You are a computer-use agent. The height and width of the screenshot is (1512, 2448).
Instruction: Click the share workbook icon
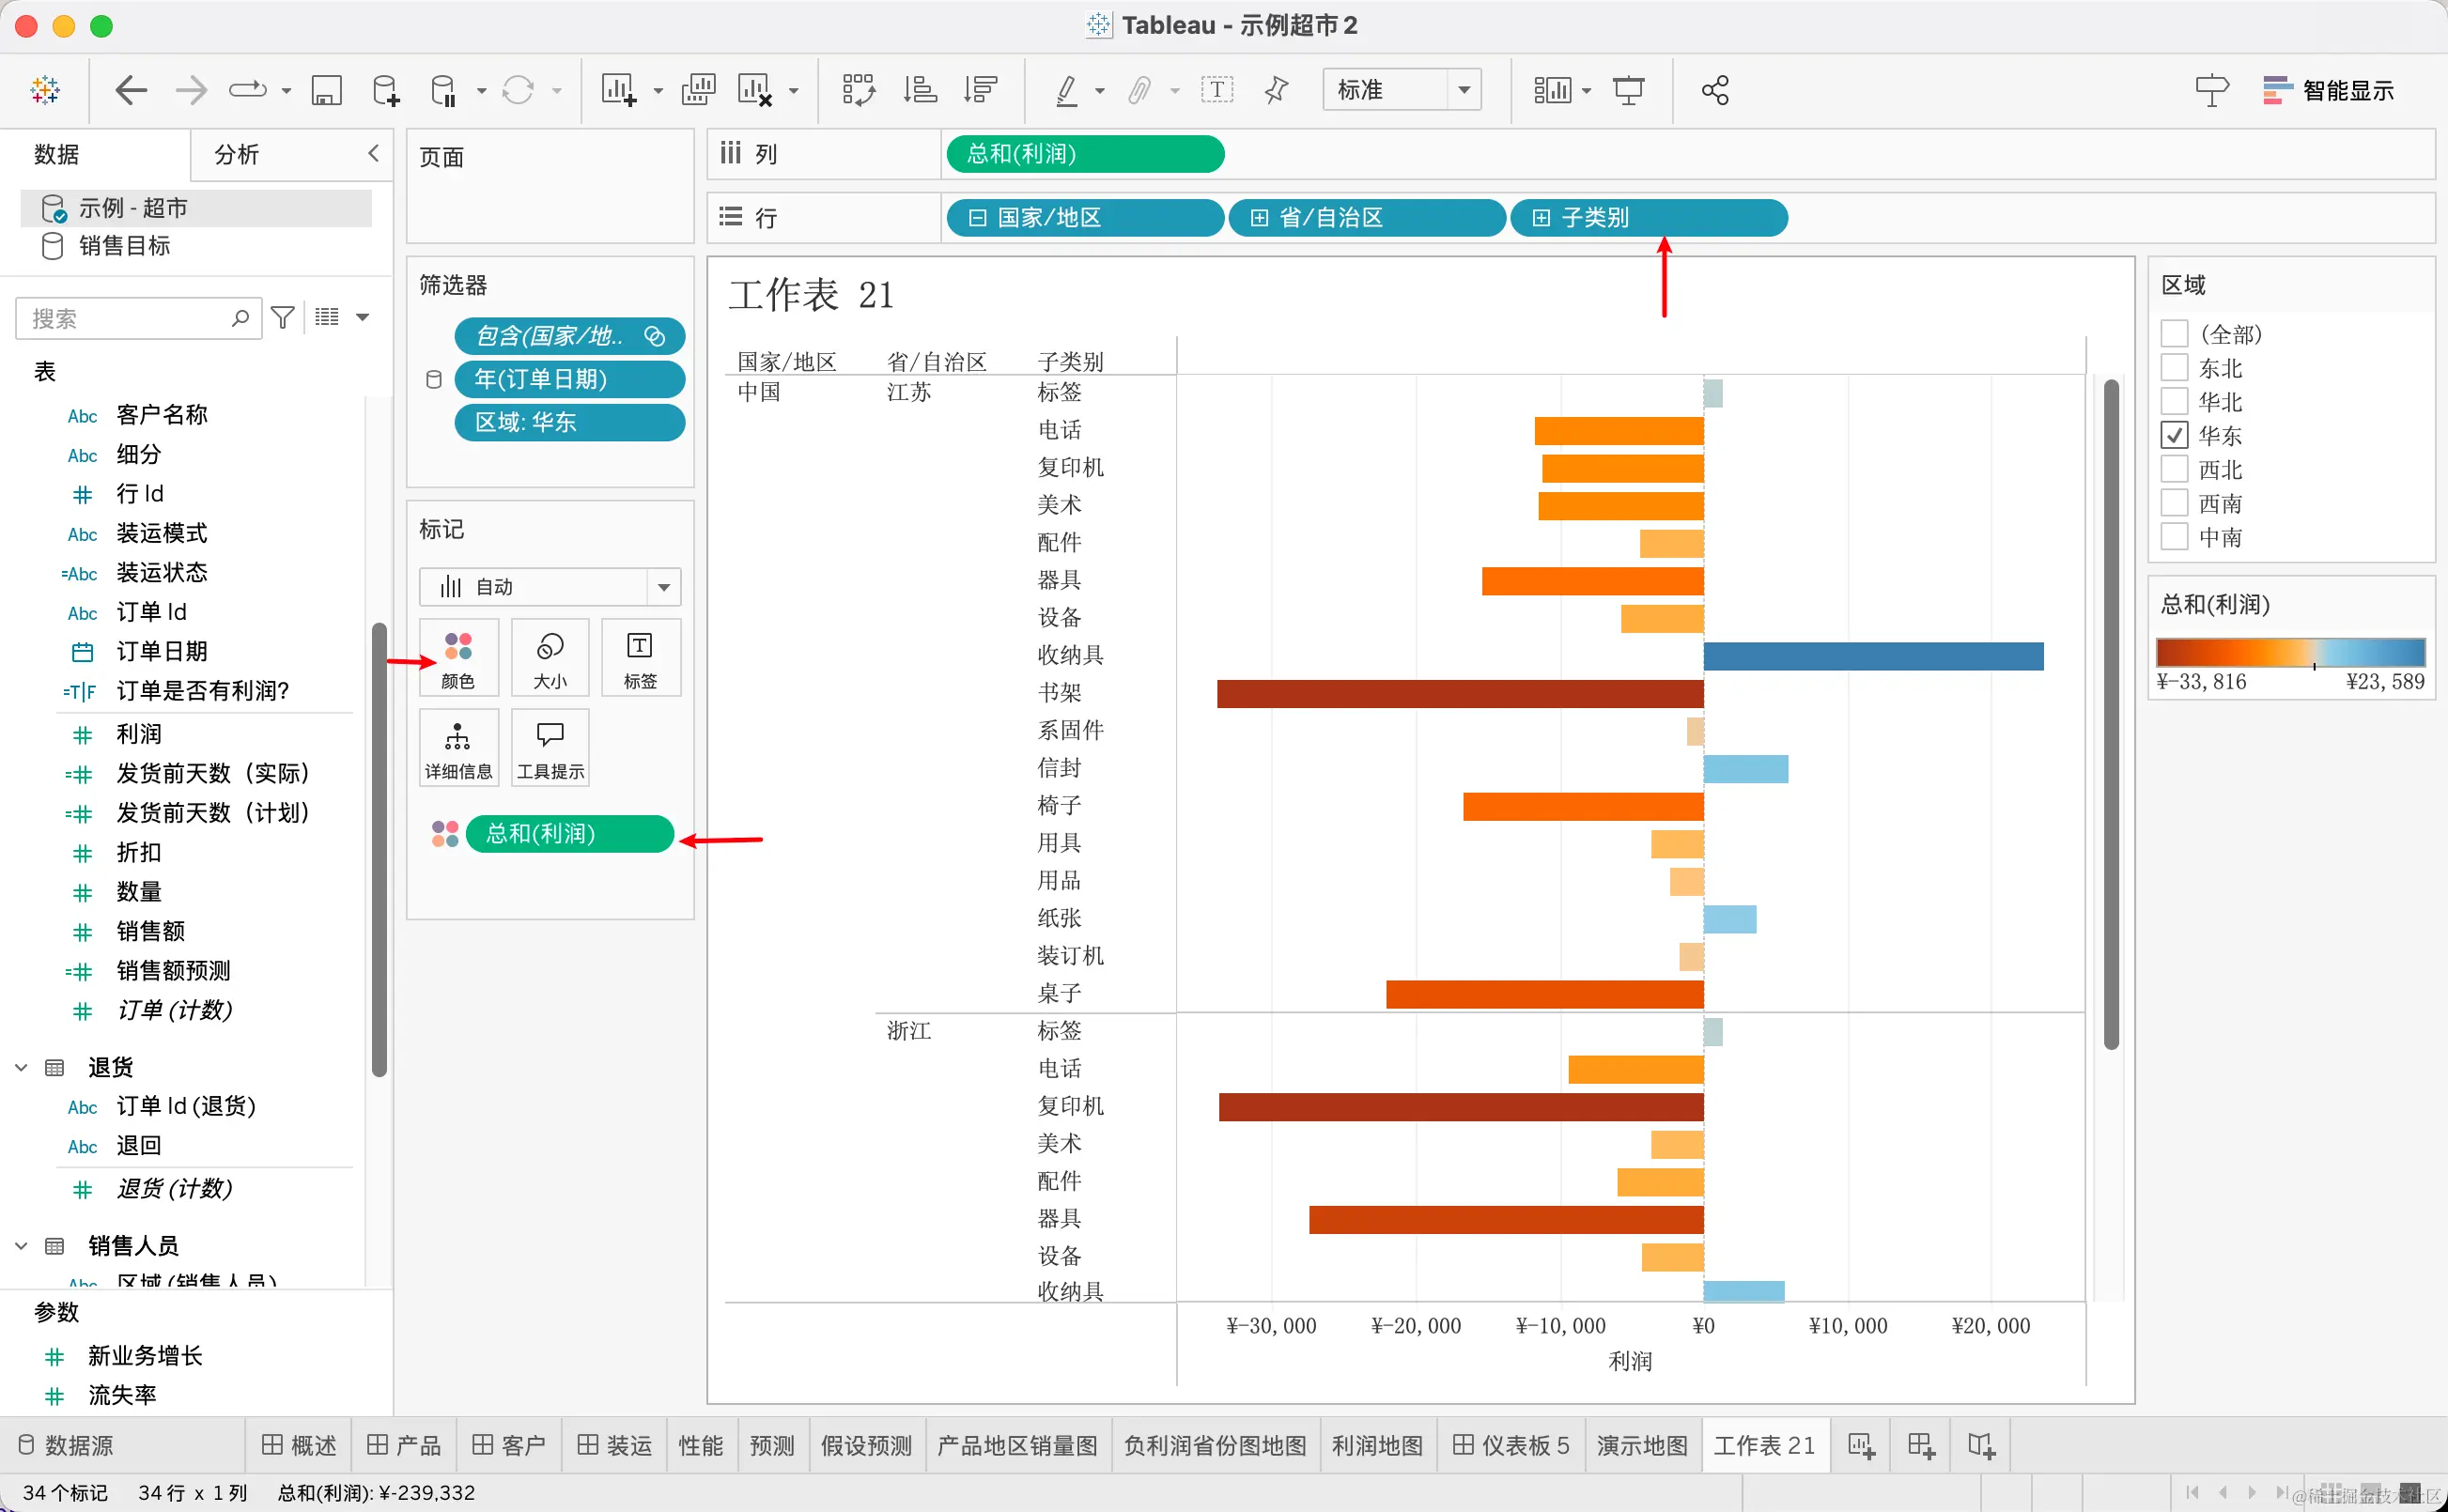point(1715,90)
